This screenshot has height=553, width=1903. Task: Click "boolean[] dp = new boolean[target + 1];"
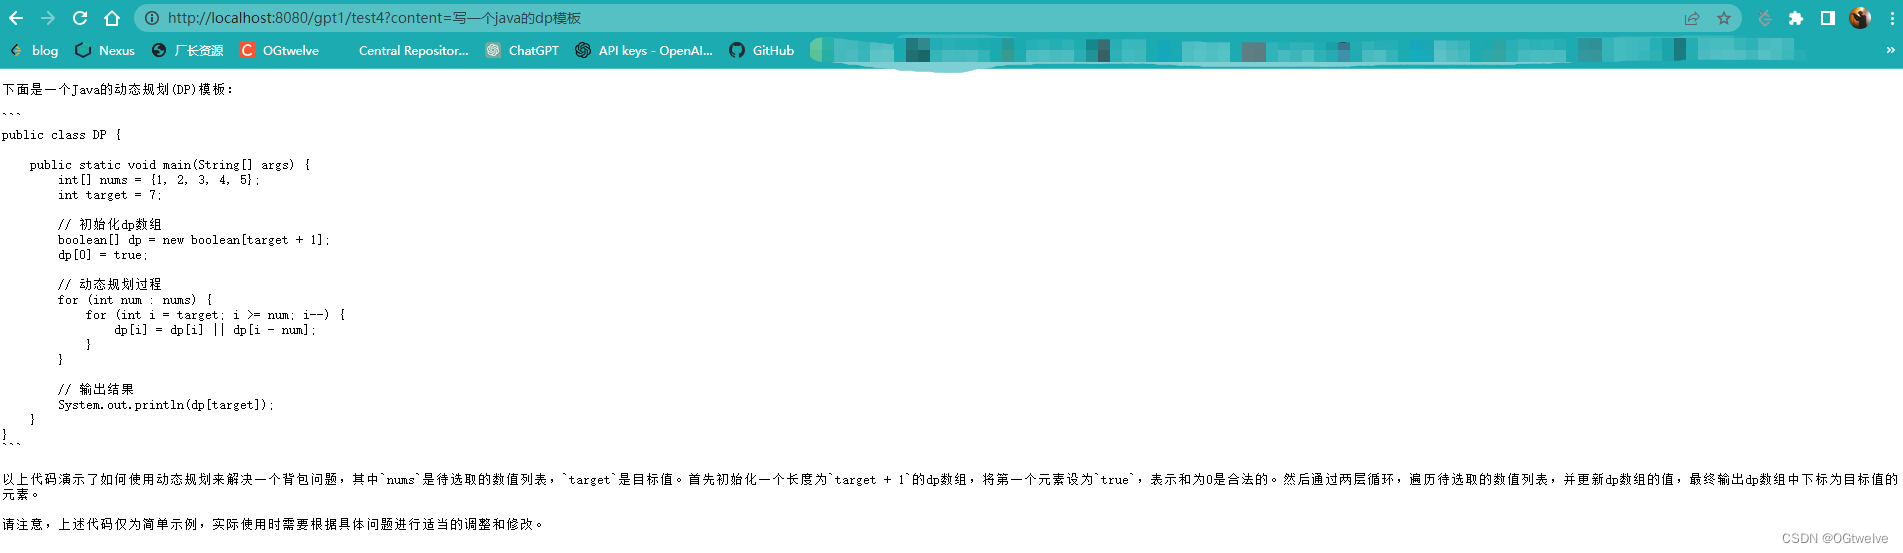(x=193, y=240)
